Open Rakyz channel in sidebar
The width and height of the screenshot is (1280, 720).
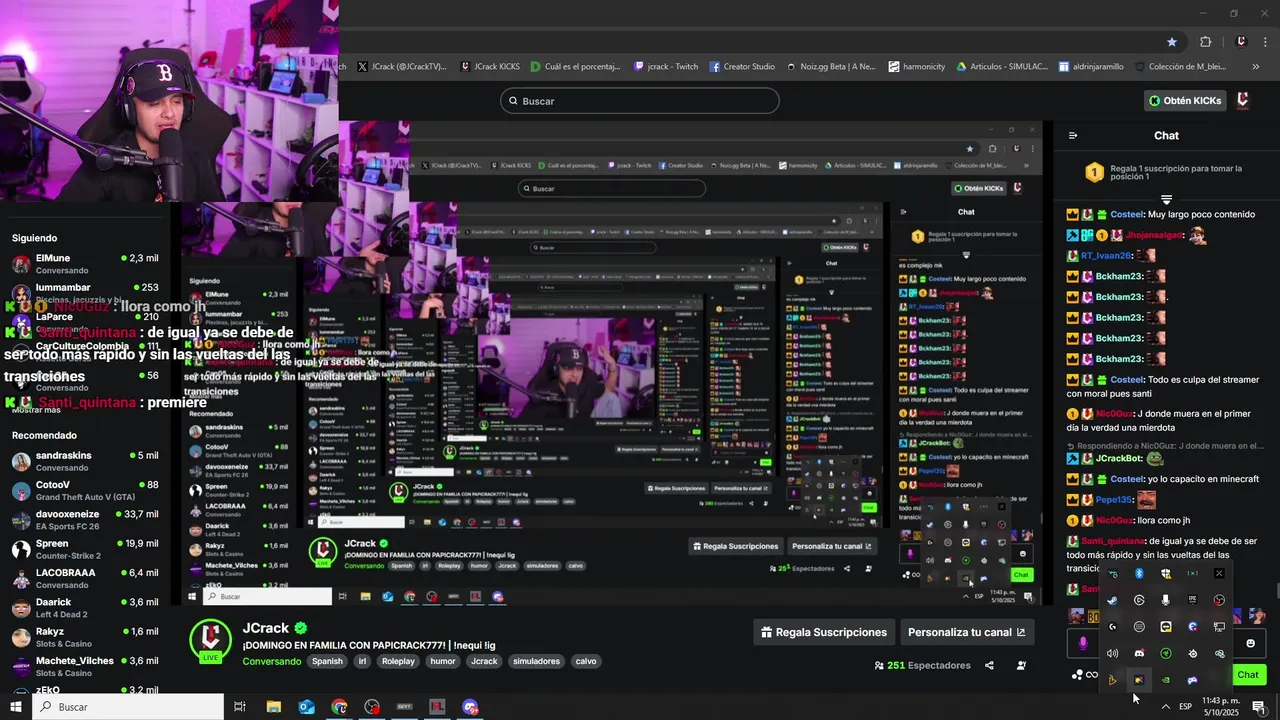pos(85,637)
